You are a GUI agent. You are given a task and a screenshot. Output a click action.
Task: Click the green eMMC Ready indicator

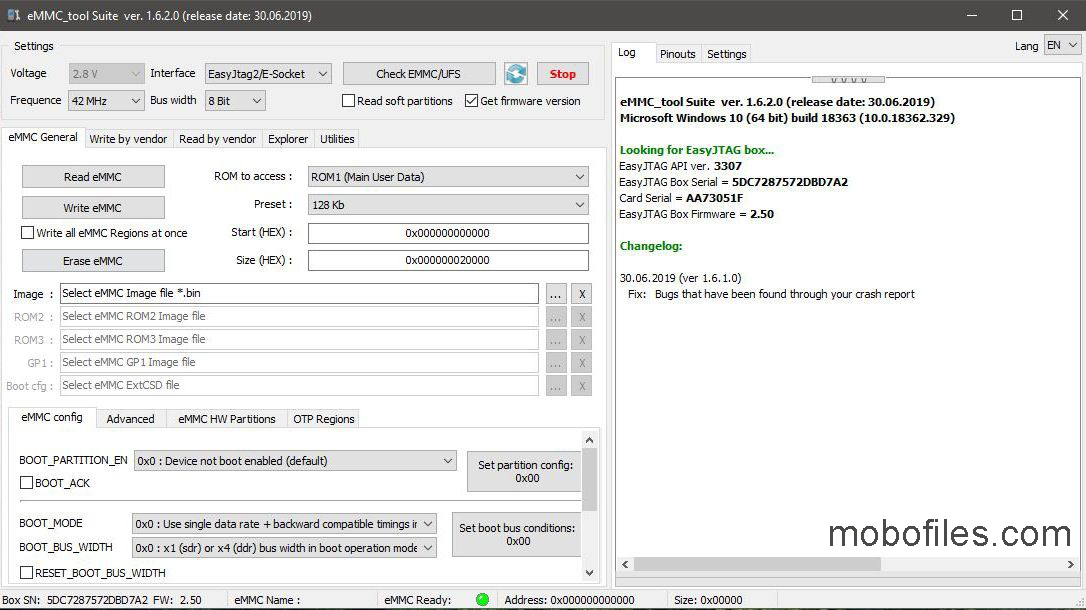click(x=483, y=600)
